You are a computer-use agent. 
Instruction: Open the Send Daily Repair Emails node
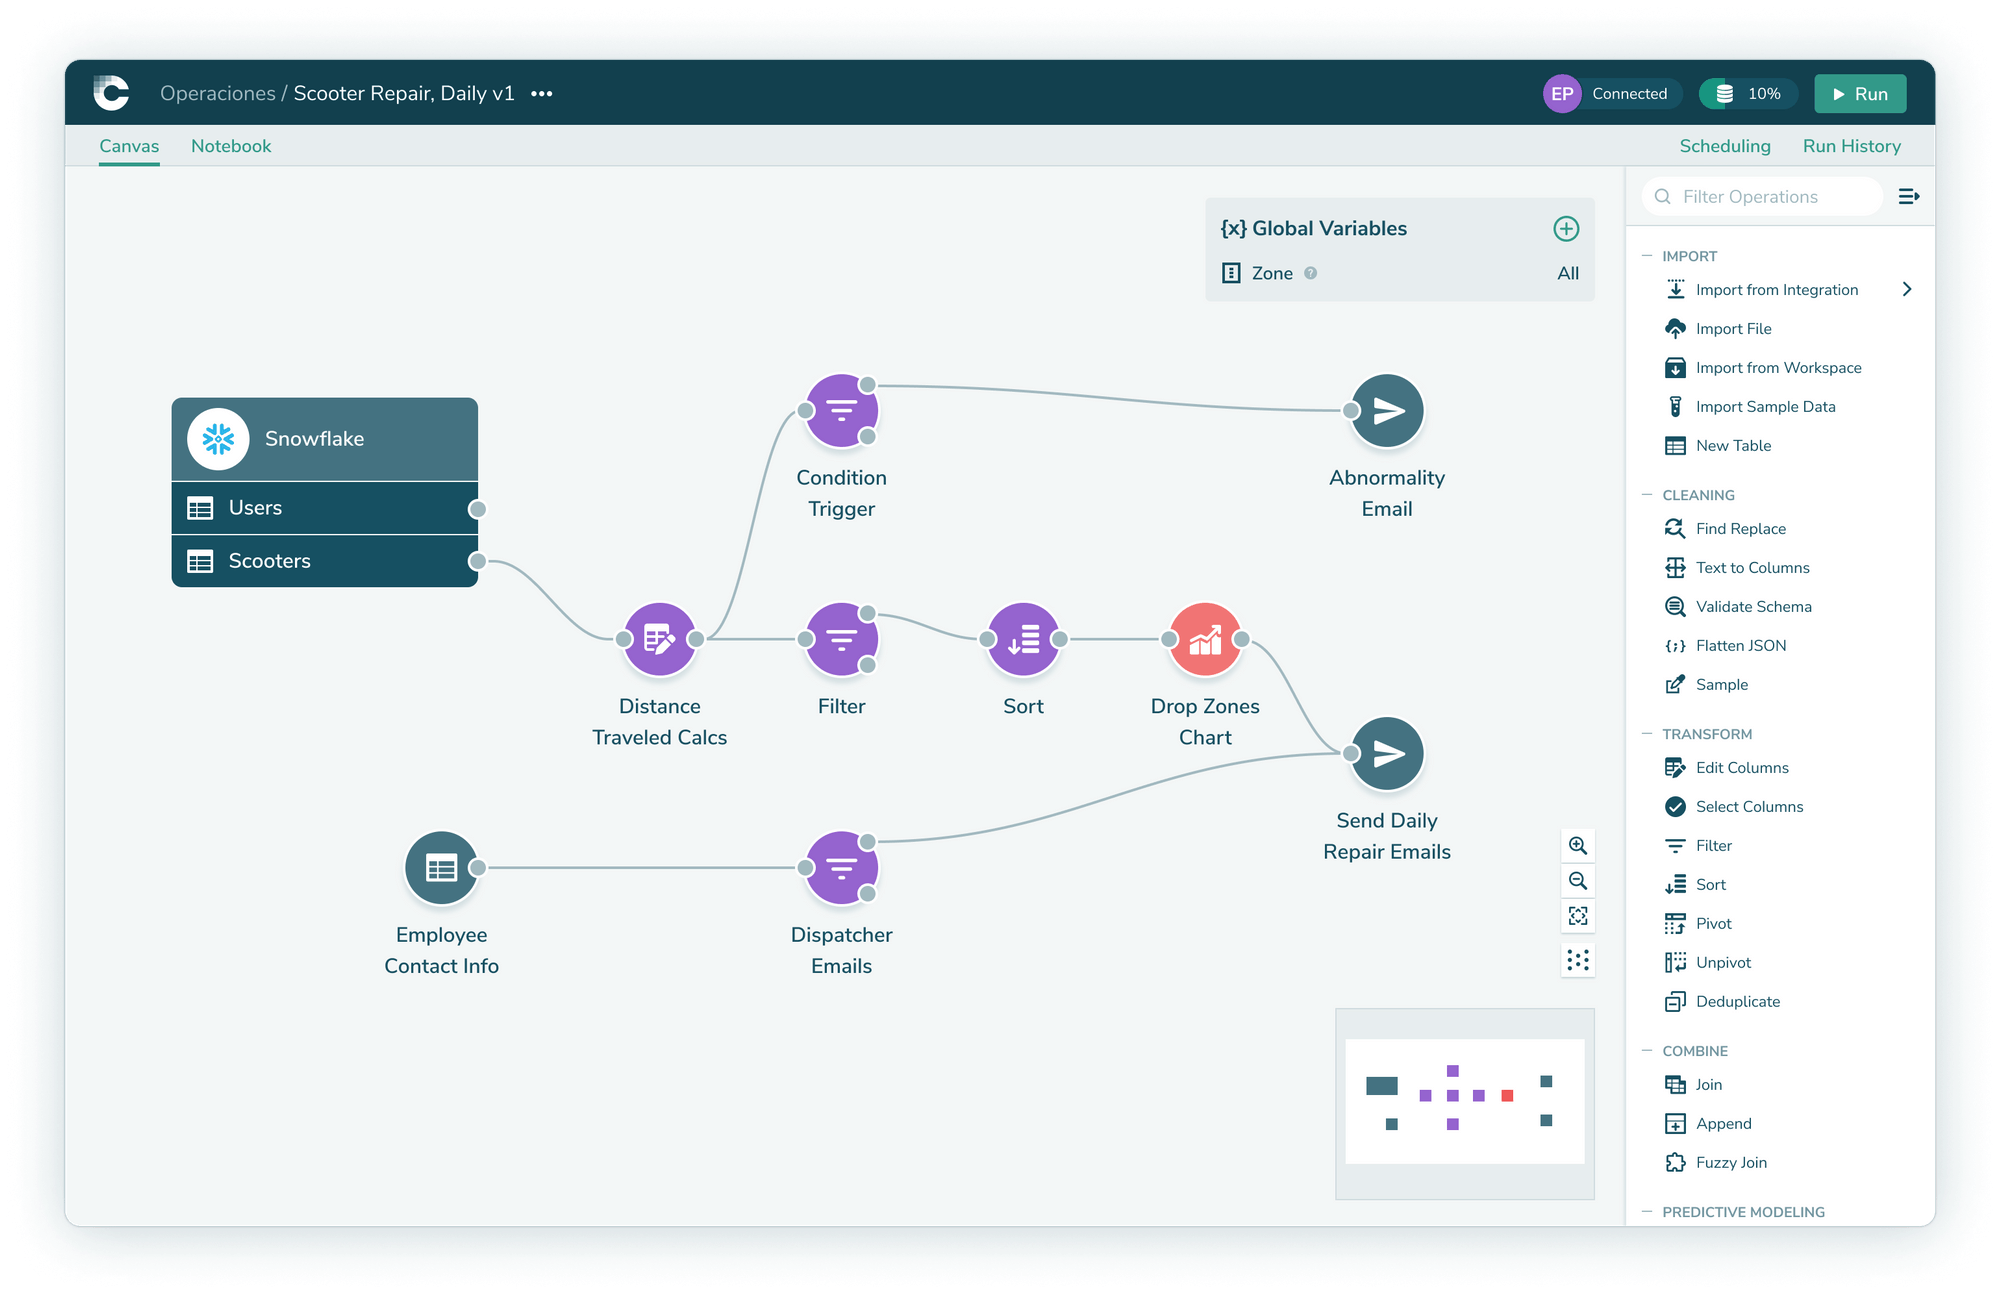coord(1387,753)
